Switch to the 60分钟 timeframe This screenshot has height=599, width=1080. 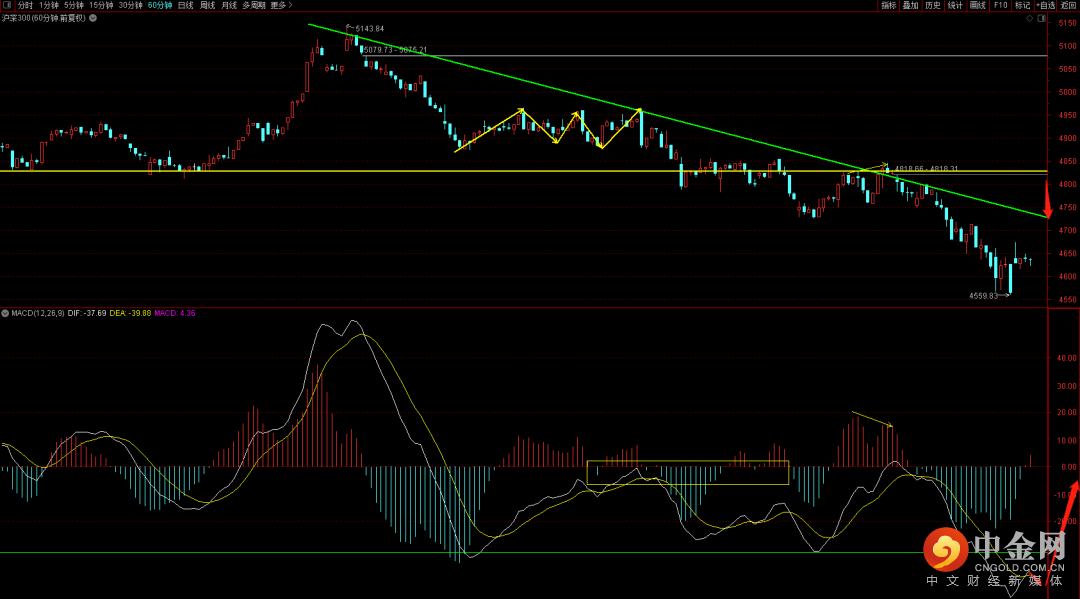click(x=159, y=5)
